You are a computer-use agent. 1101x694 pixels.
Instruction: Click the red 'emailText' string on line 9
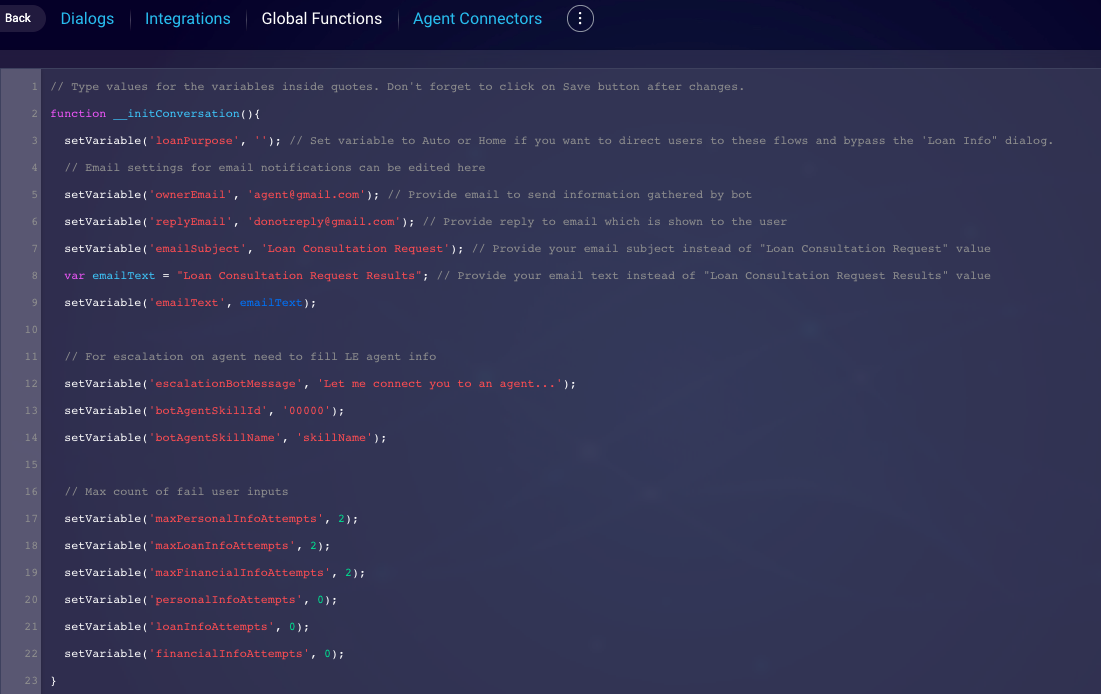point(187,303)
